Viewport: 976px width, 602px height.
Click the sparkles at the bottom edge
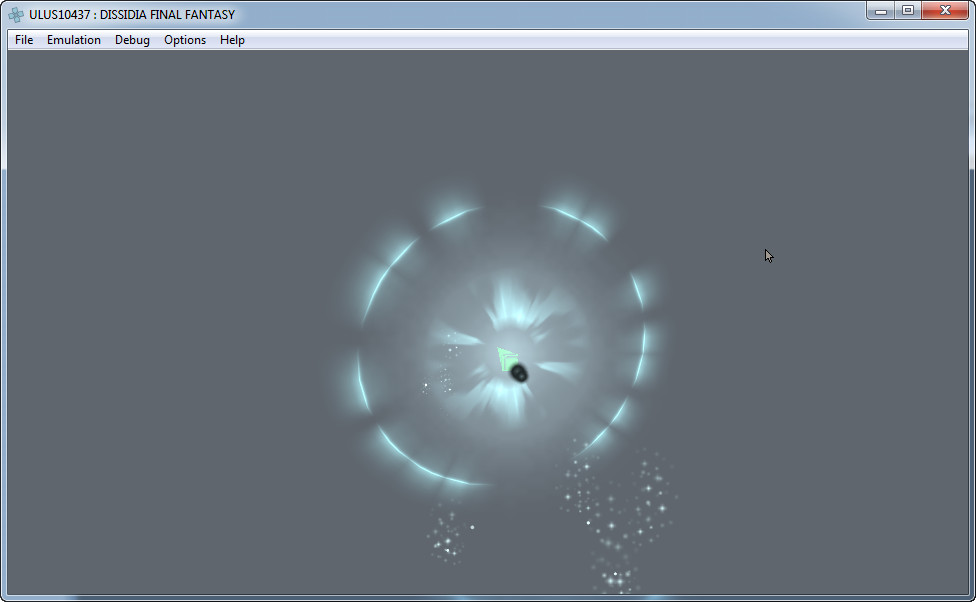613,579
